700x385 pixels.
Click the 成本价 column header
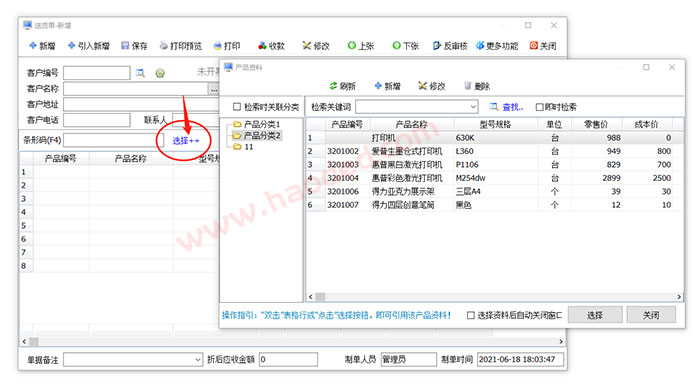point(646,125)
